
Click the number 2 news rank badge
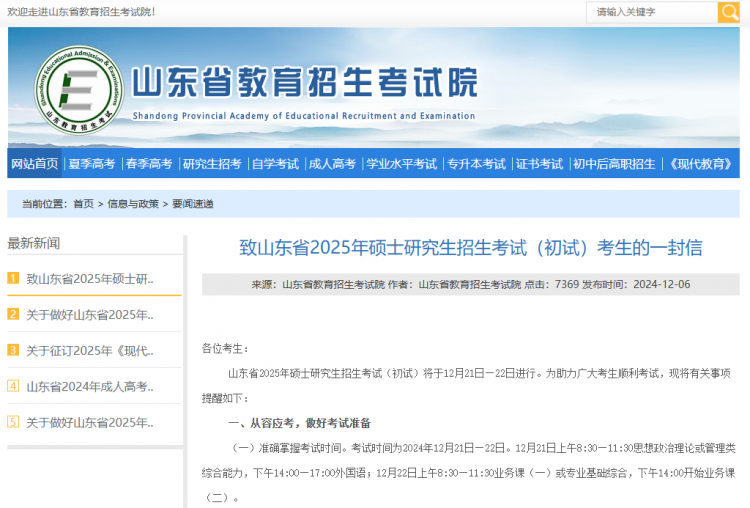click(x=13, y=314)
